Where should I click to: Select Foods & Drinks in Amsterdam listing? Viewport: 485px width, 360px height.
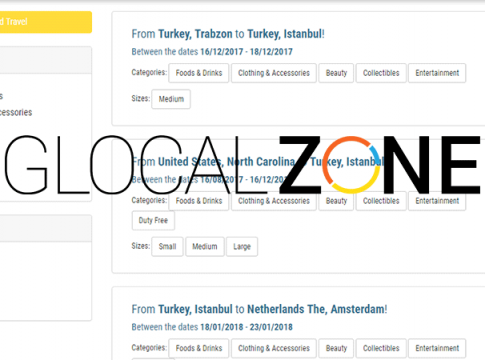[199, 348]
